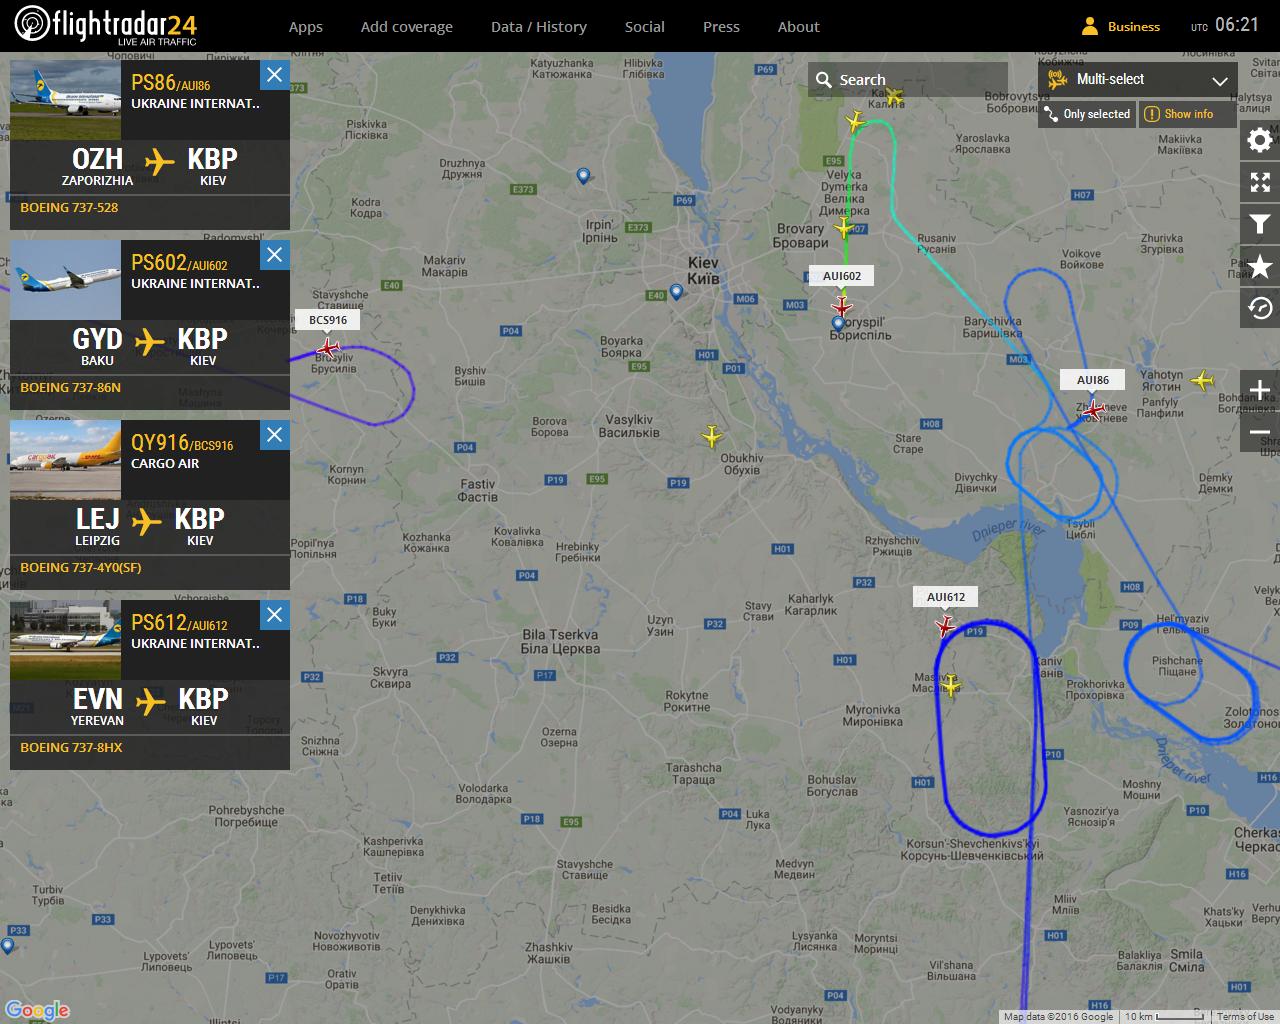Open the PS602 aircraft photo thumbnail

point(65,280)
